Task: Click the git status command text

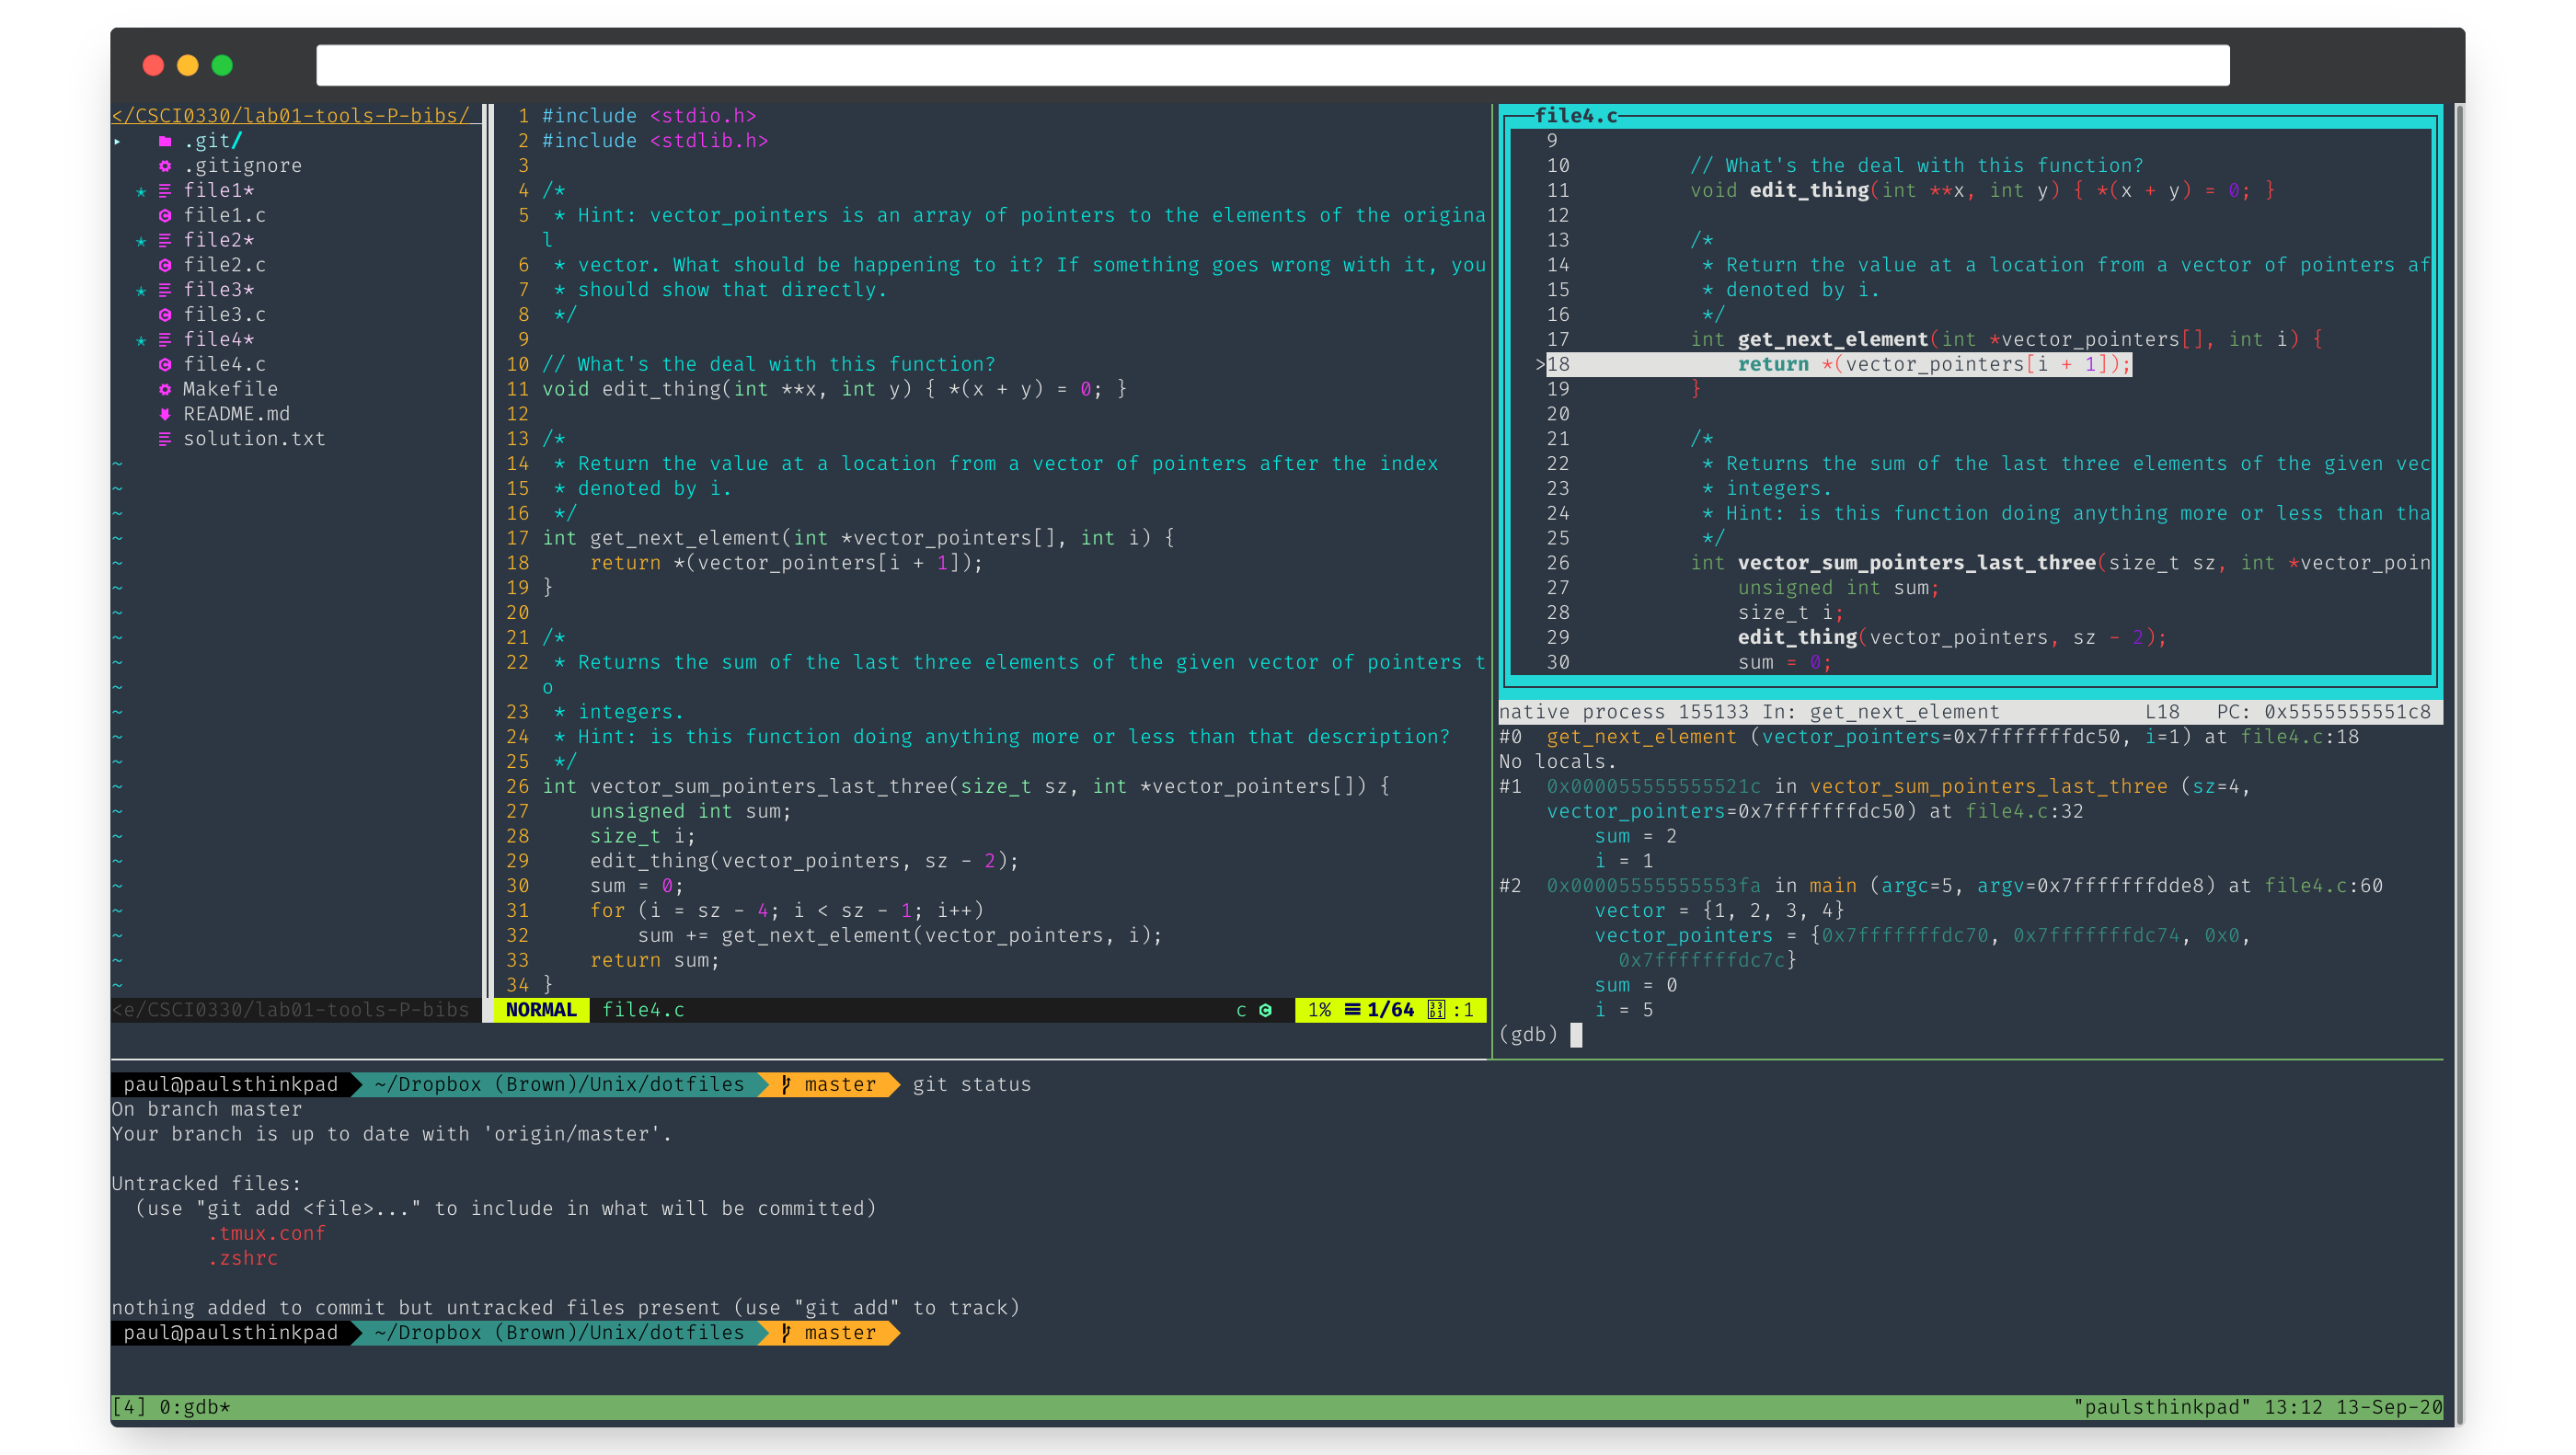Action: pyautogui.click(x=971, y=1085)
